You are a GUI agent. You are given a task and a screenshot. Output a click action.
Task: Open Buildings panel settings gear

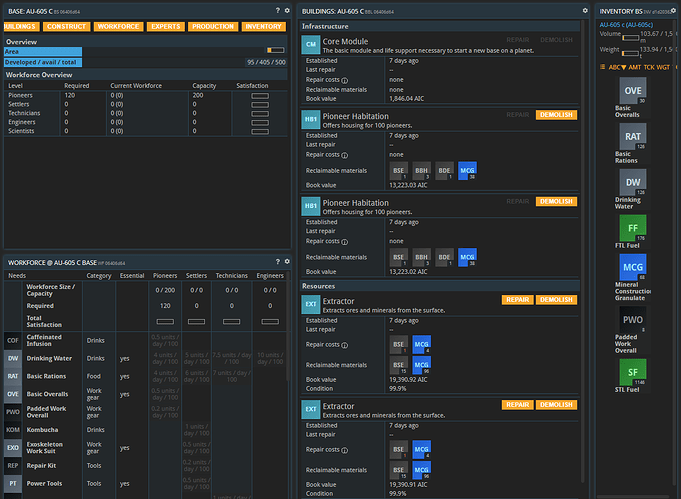click(x=585, y=10)
